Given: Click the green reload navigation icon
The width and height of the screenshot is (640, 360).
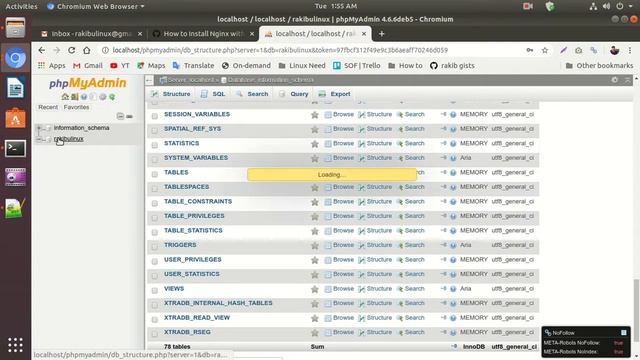Looking at the screenshot, I should point(112,97).
